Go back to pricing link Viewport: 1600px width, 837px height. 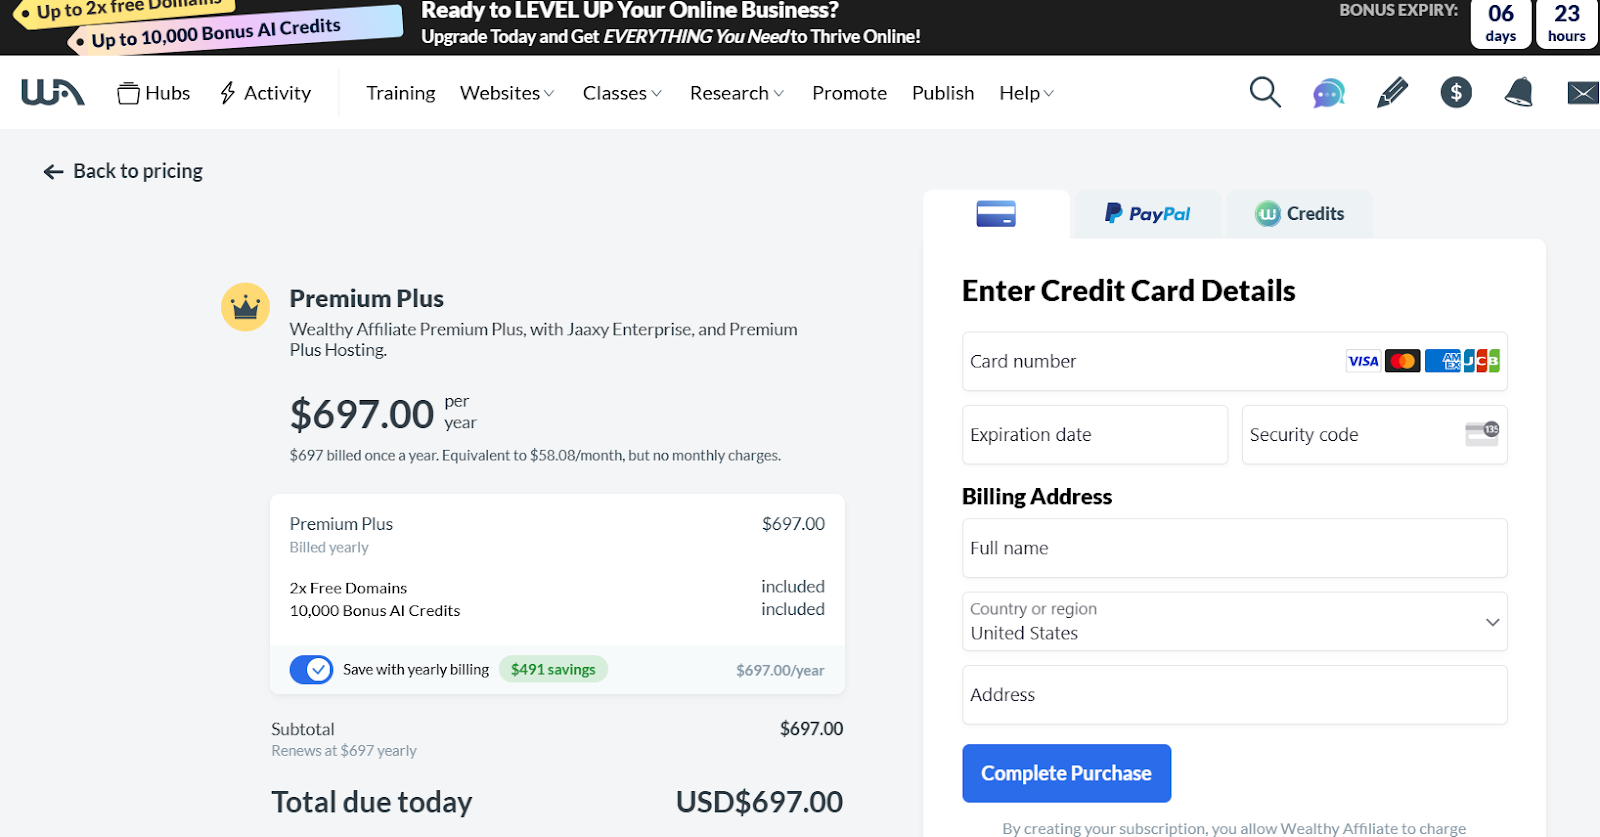click(x=124, y=171)
